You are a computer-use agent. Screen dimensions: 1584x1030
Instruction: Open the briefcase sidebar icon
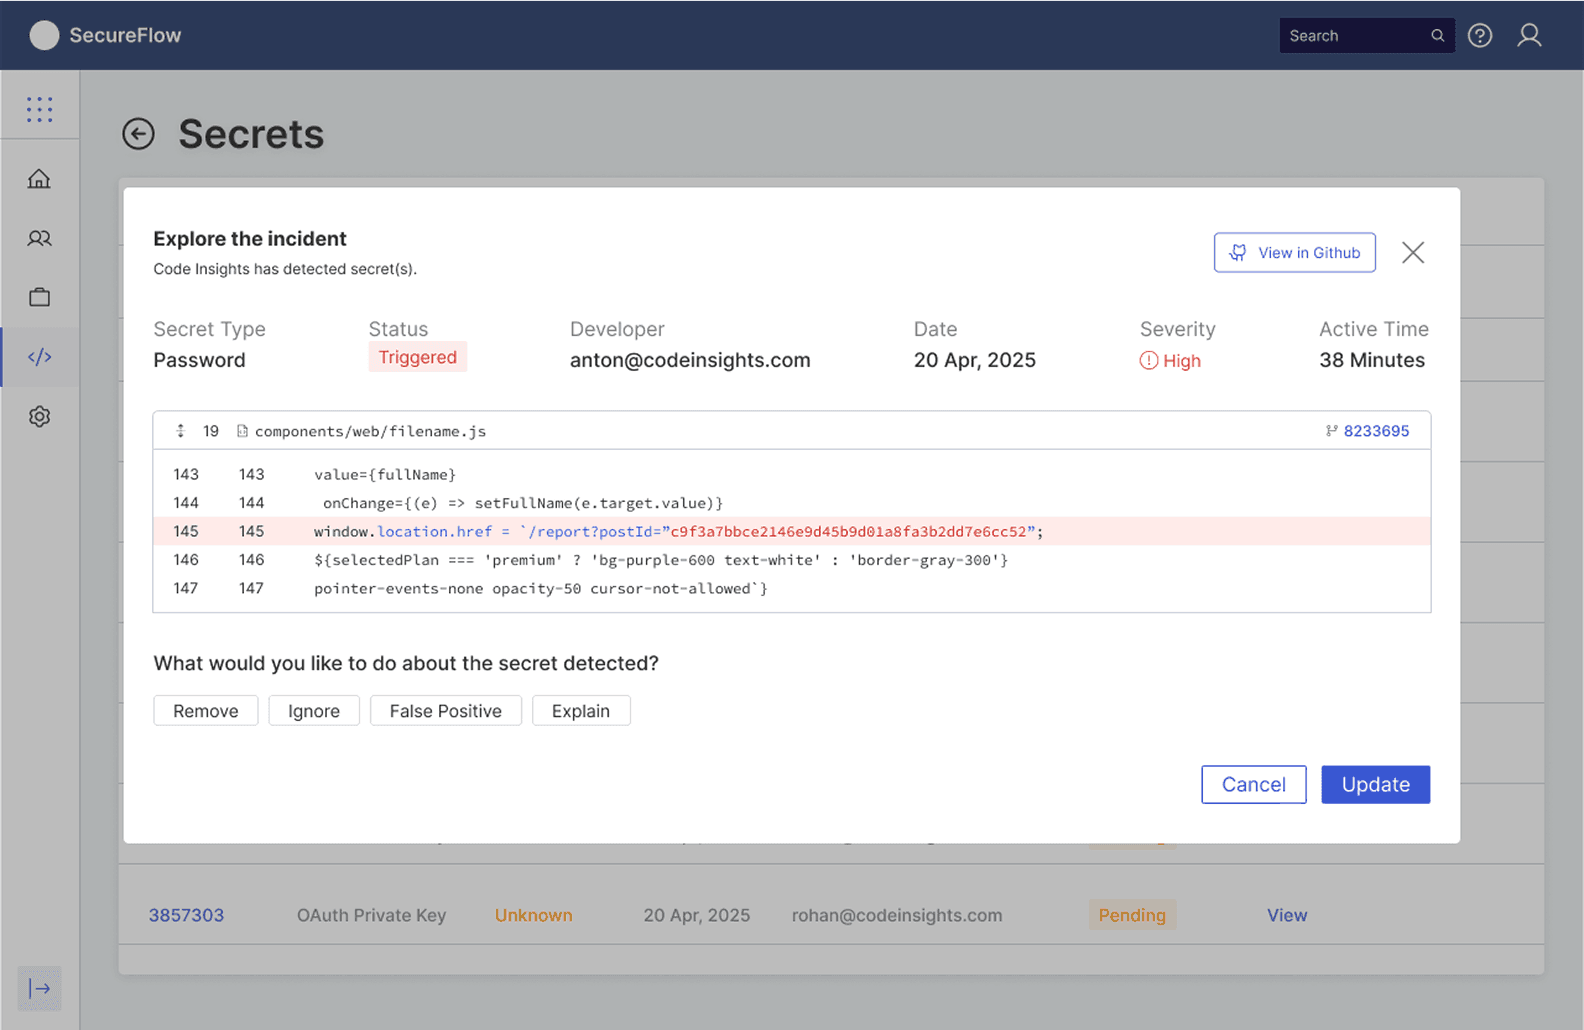pos(39,297)
